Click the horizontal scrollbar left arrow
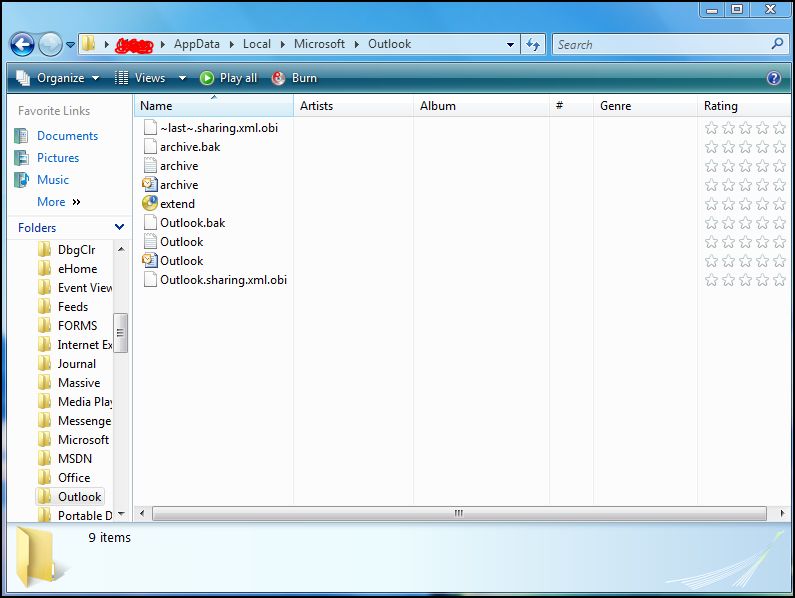 click(142, 513)
